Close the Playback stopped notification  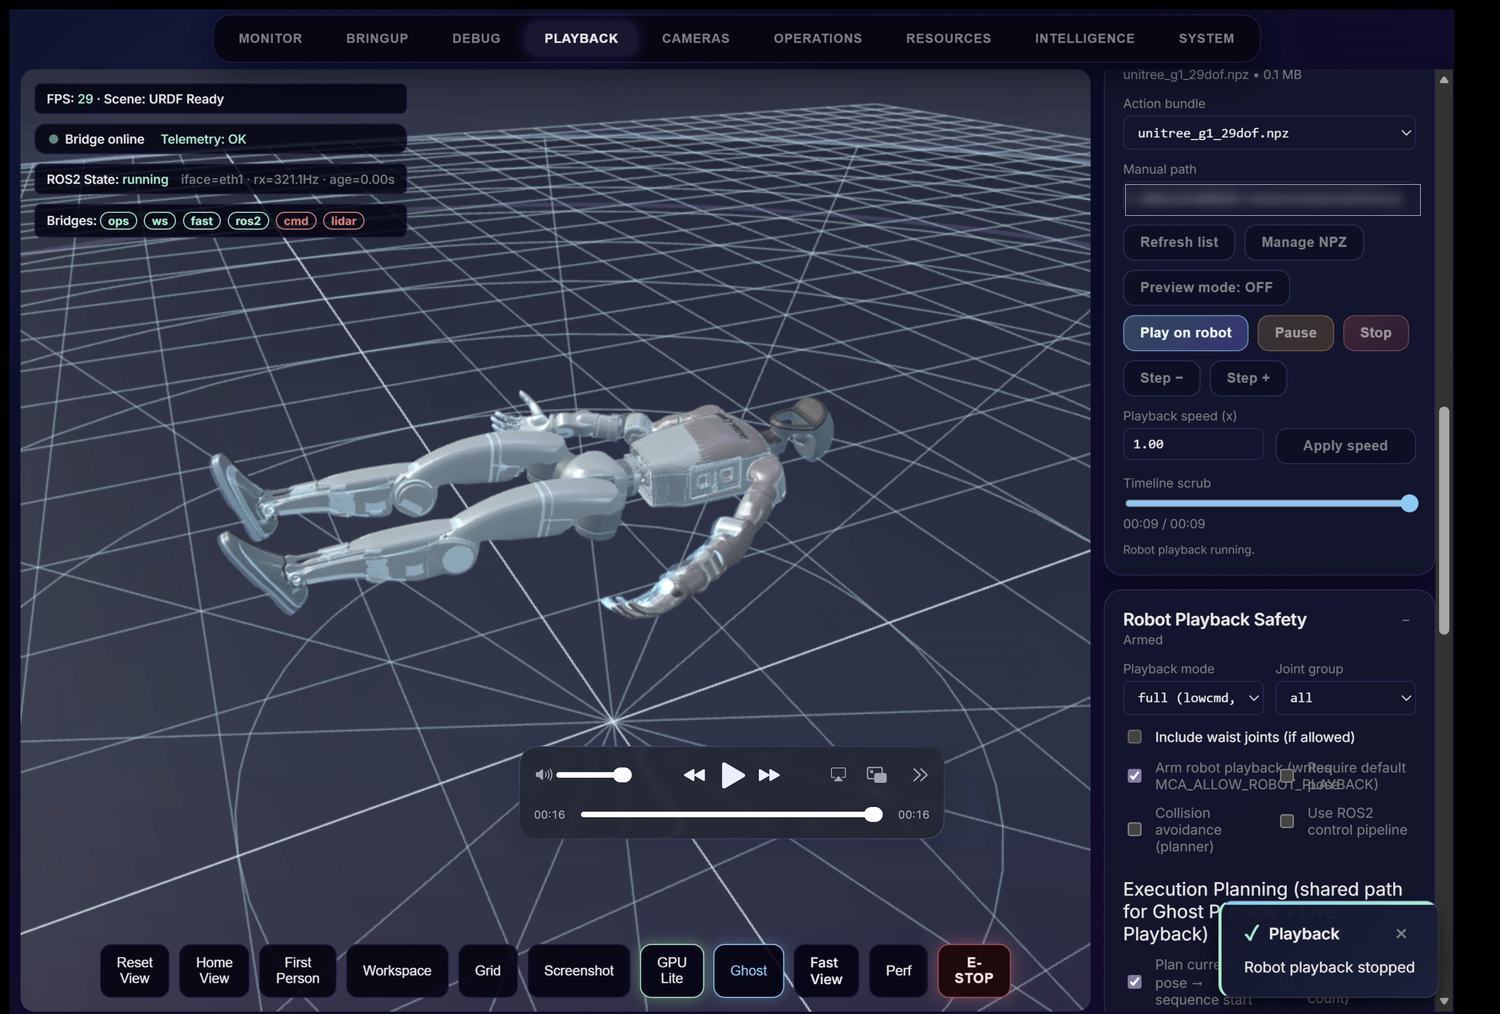coord(1401,933)
